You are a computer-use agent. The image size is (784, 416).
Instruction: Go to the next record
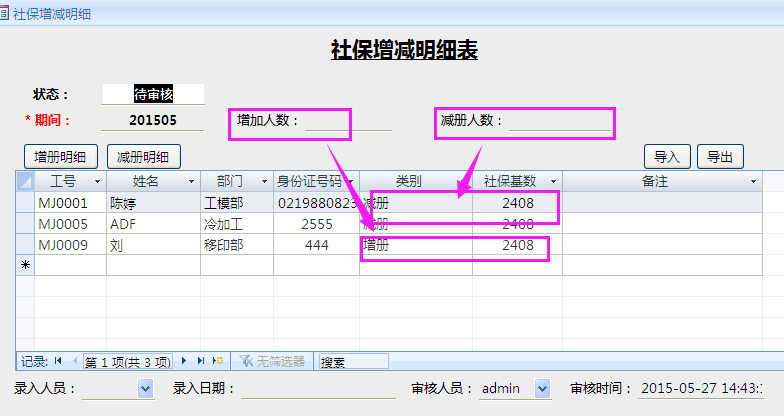click(184, 361)
